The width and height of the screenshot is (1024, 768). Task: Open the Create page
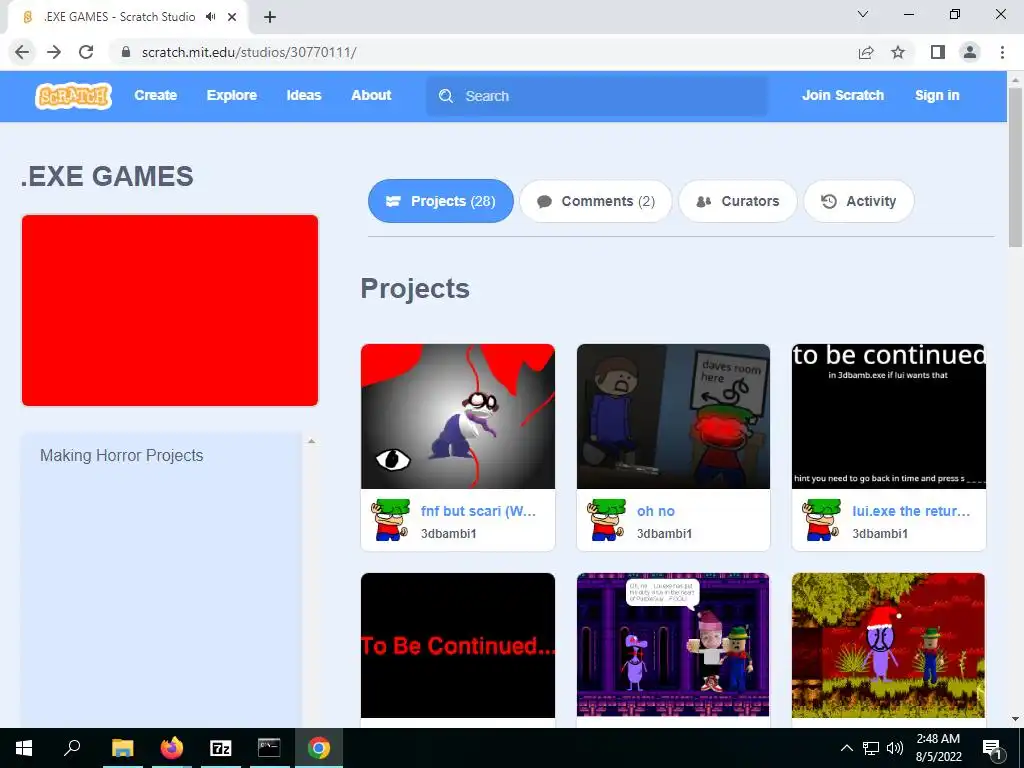tap(155, 95)
